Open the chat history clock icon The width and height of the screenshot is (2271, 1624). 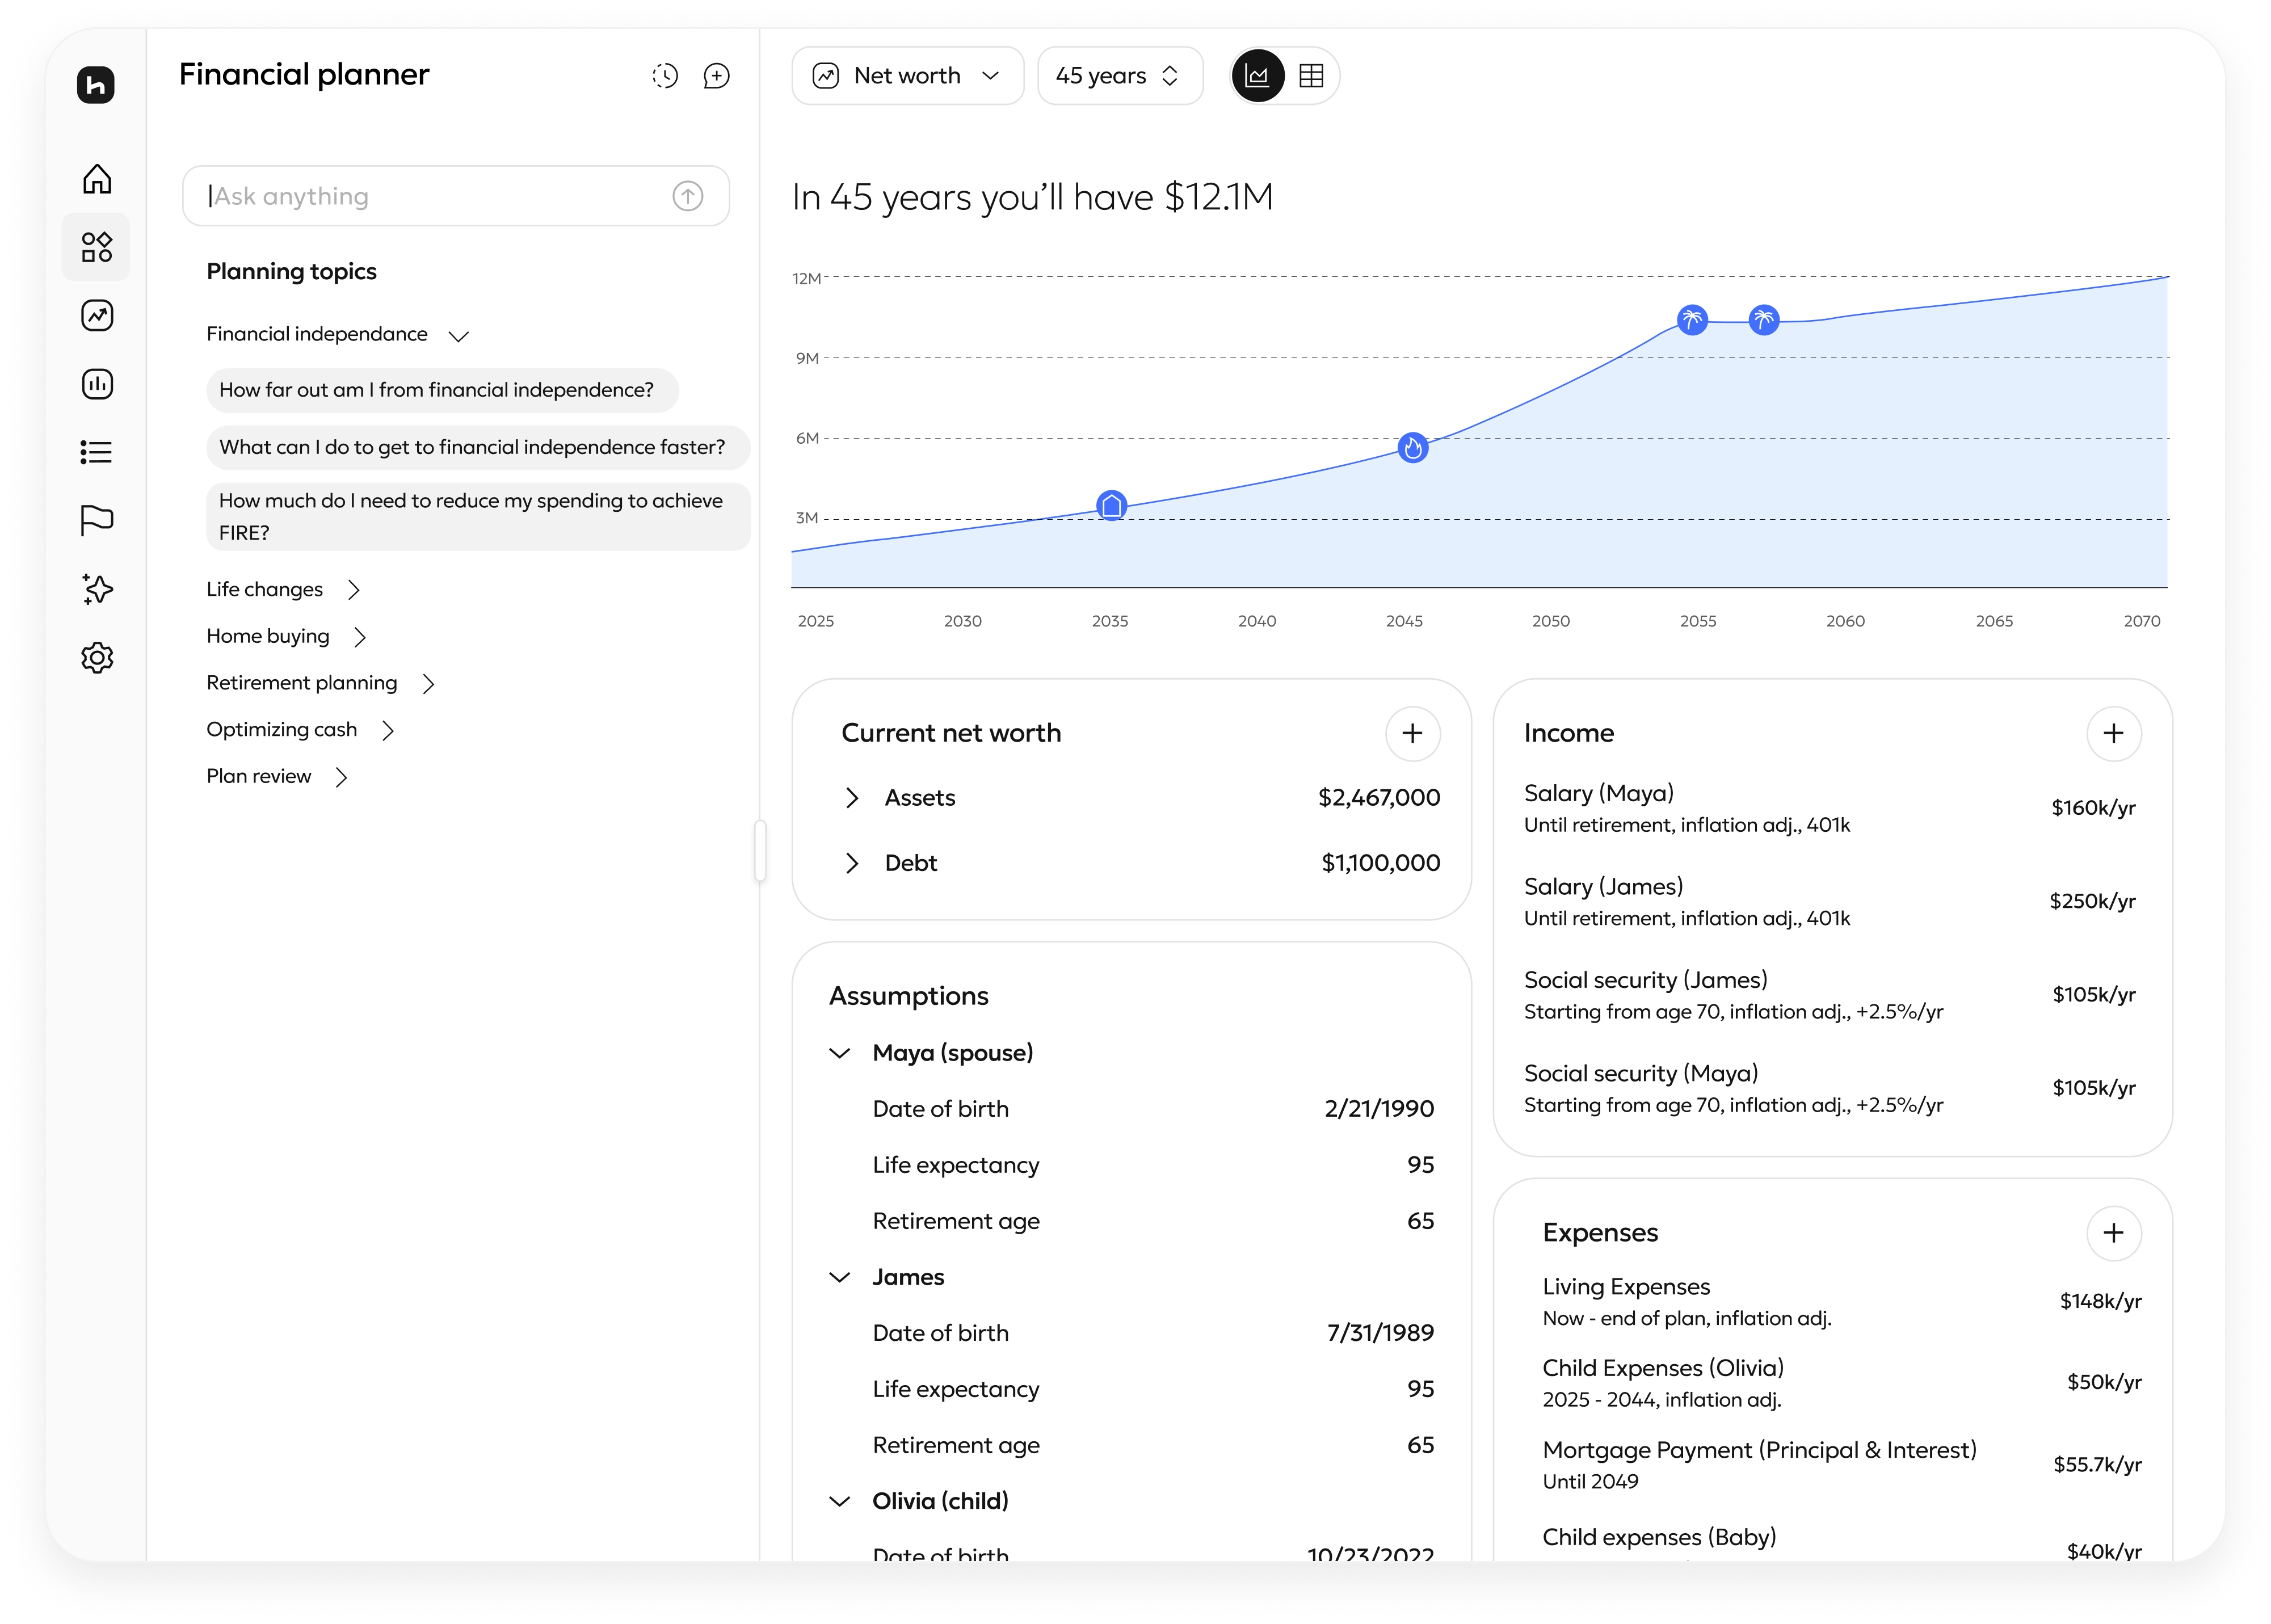pos(664,75)
